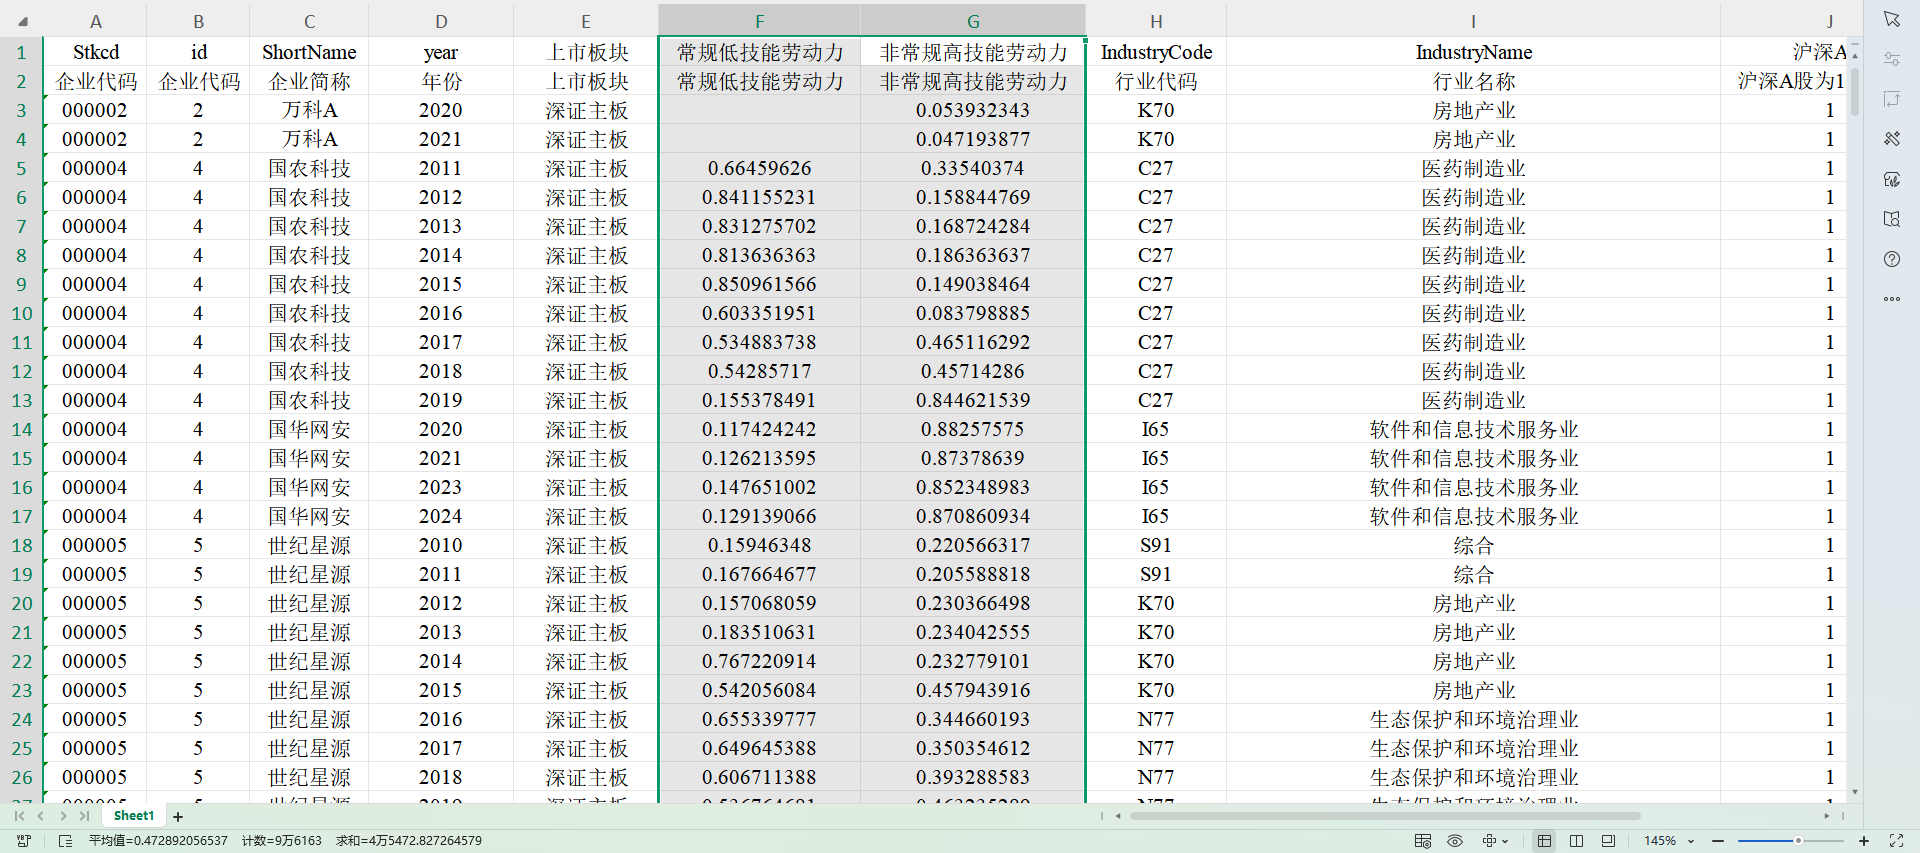Open the book search icon in the sidebar
Screen dimensions: 1920x853
click(1891, 219)
